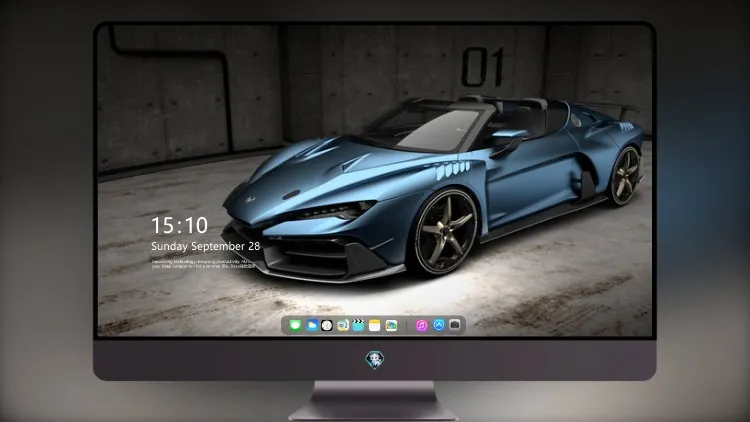This screenshot has height=422, width=750.
Task: Open the pink iTunes music app
Action: tap(421, 325)
